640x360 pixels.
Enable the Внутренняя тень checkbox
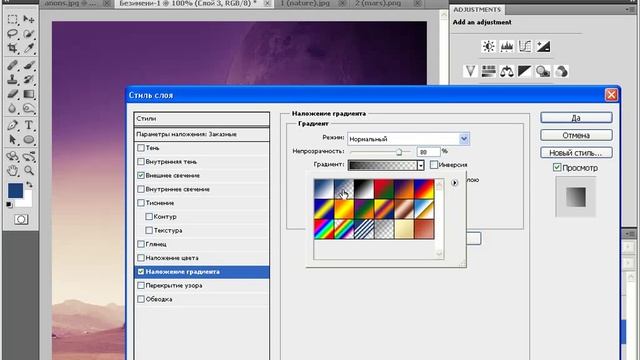141,162
